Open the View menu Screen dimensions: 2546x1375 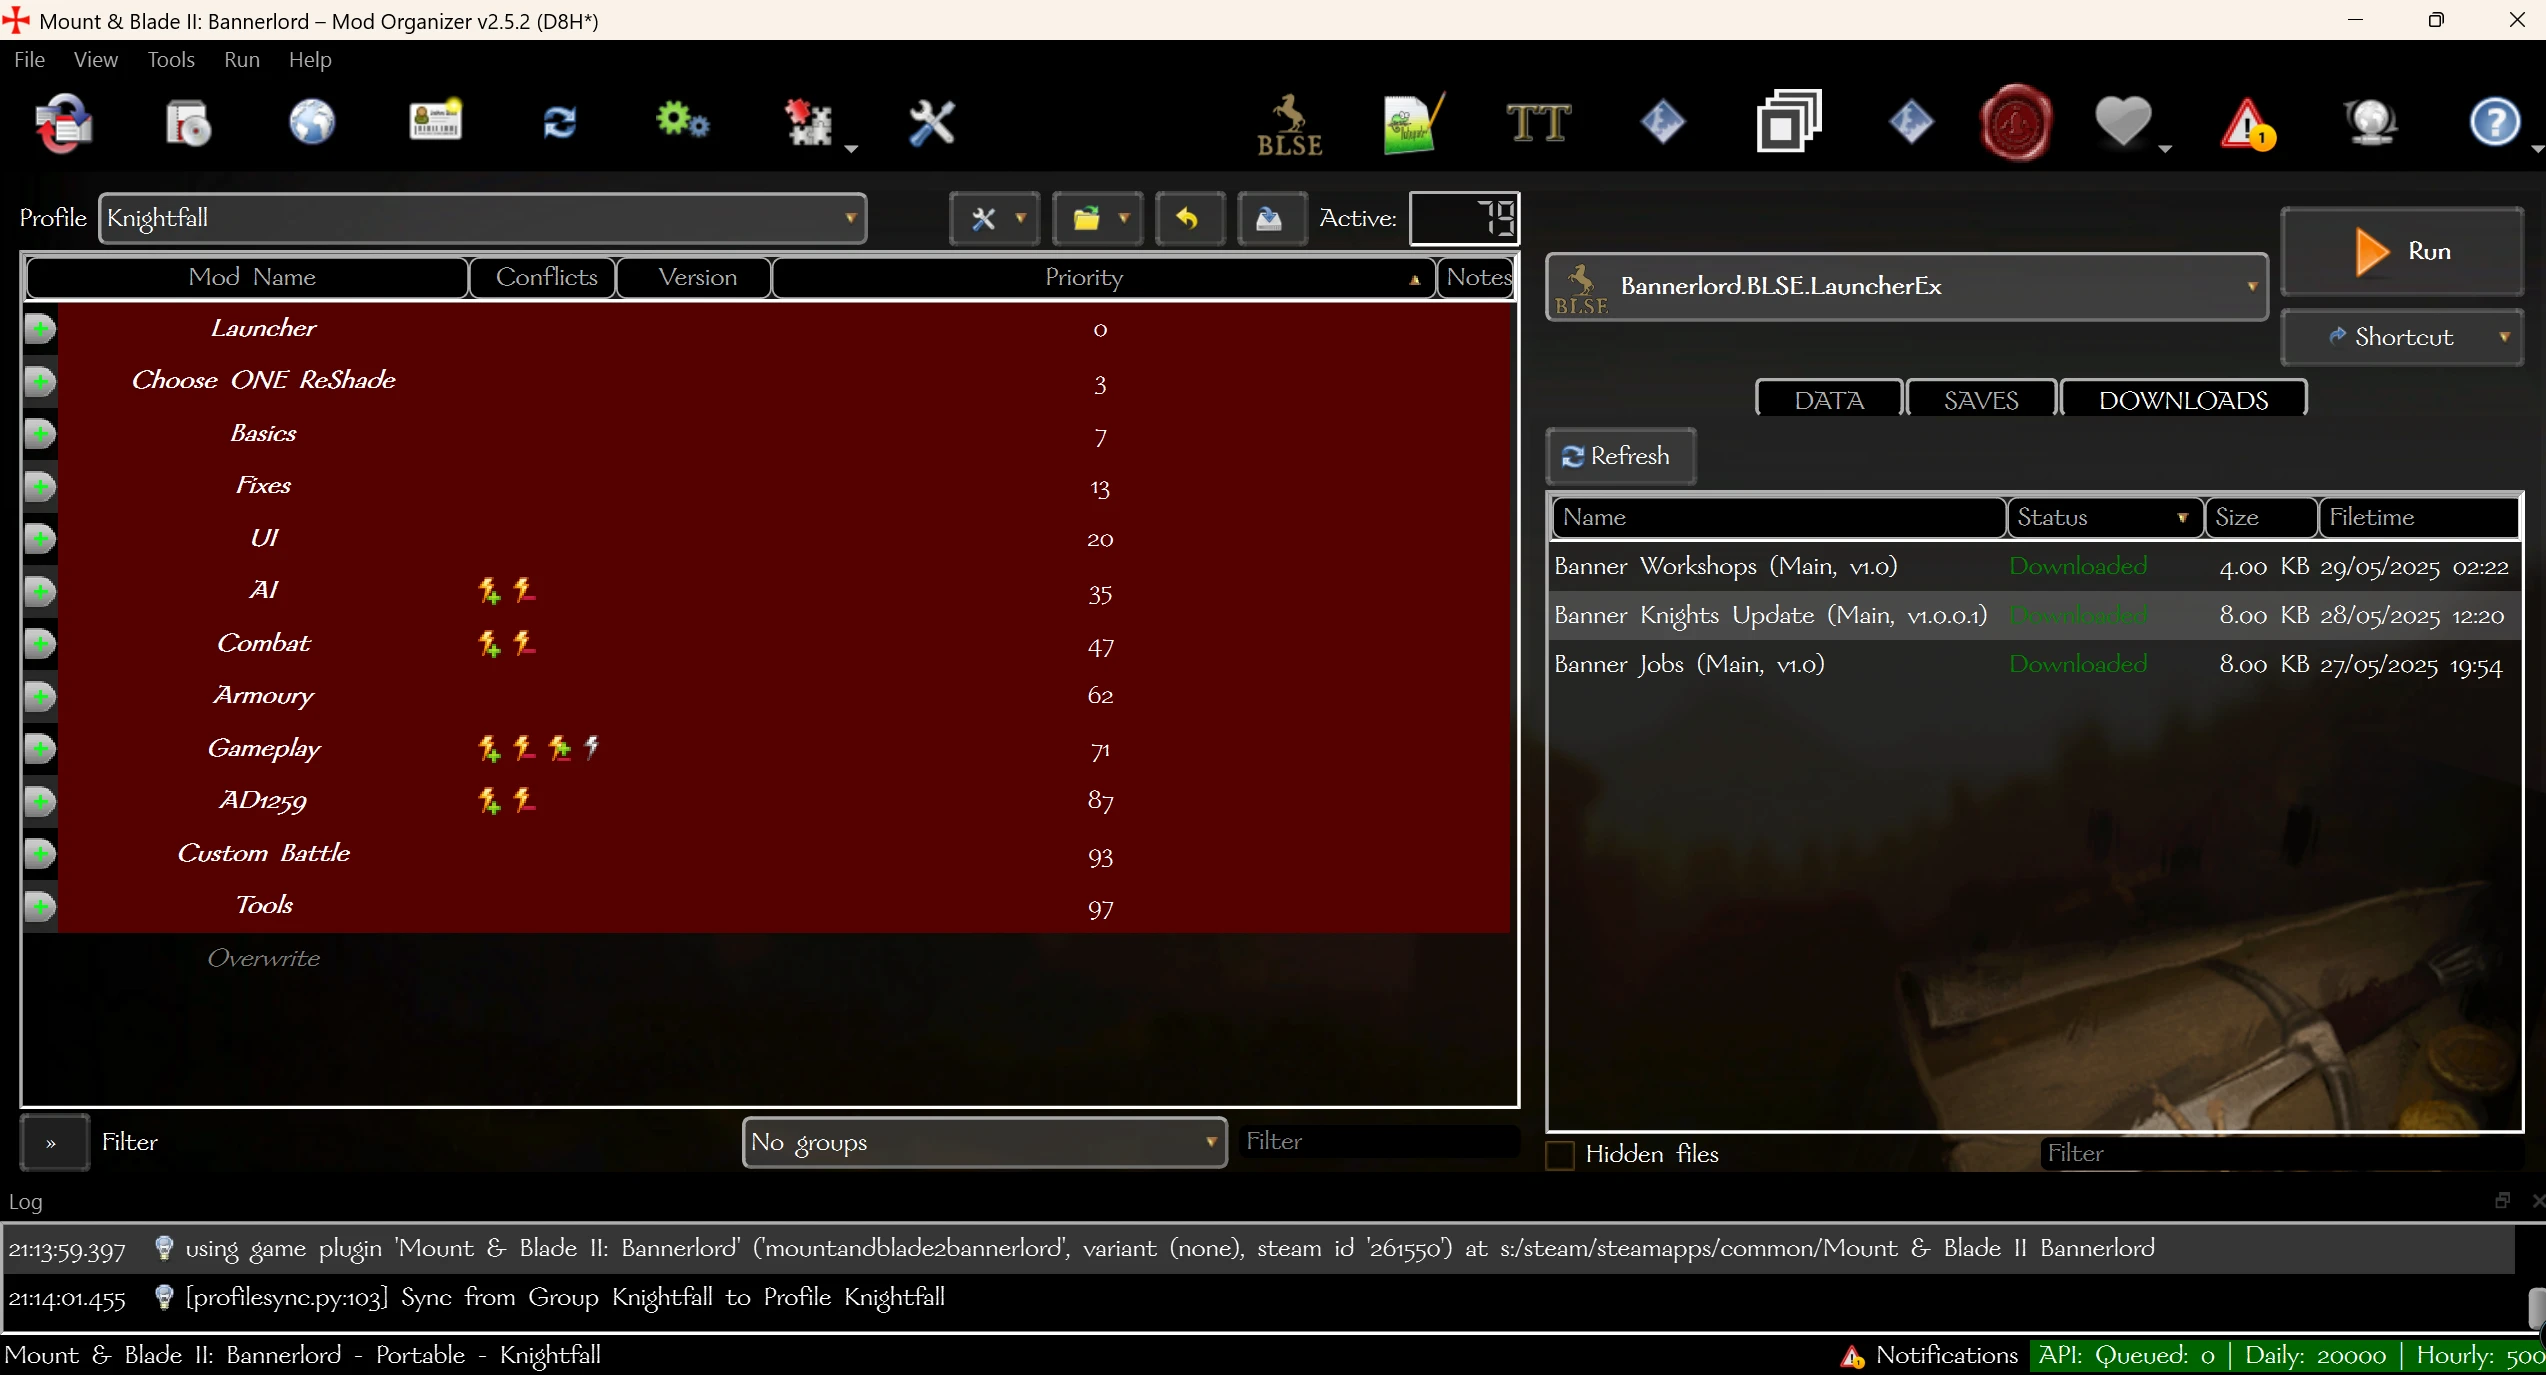[x=96, y=60]
